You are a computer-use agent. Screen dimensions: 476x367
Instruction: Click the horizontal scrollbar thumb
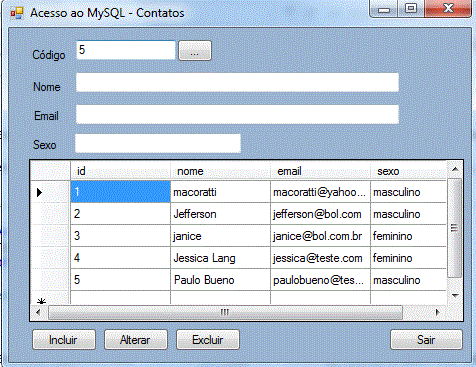tap(225, 312)
